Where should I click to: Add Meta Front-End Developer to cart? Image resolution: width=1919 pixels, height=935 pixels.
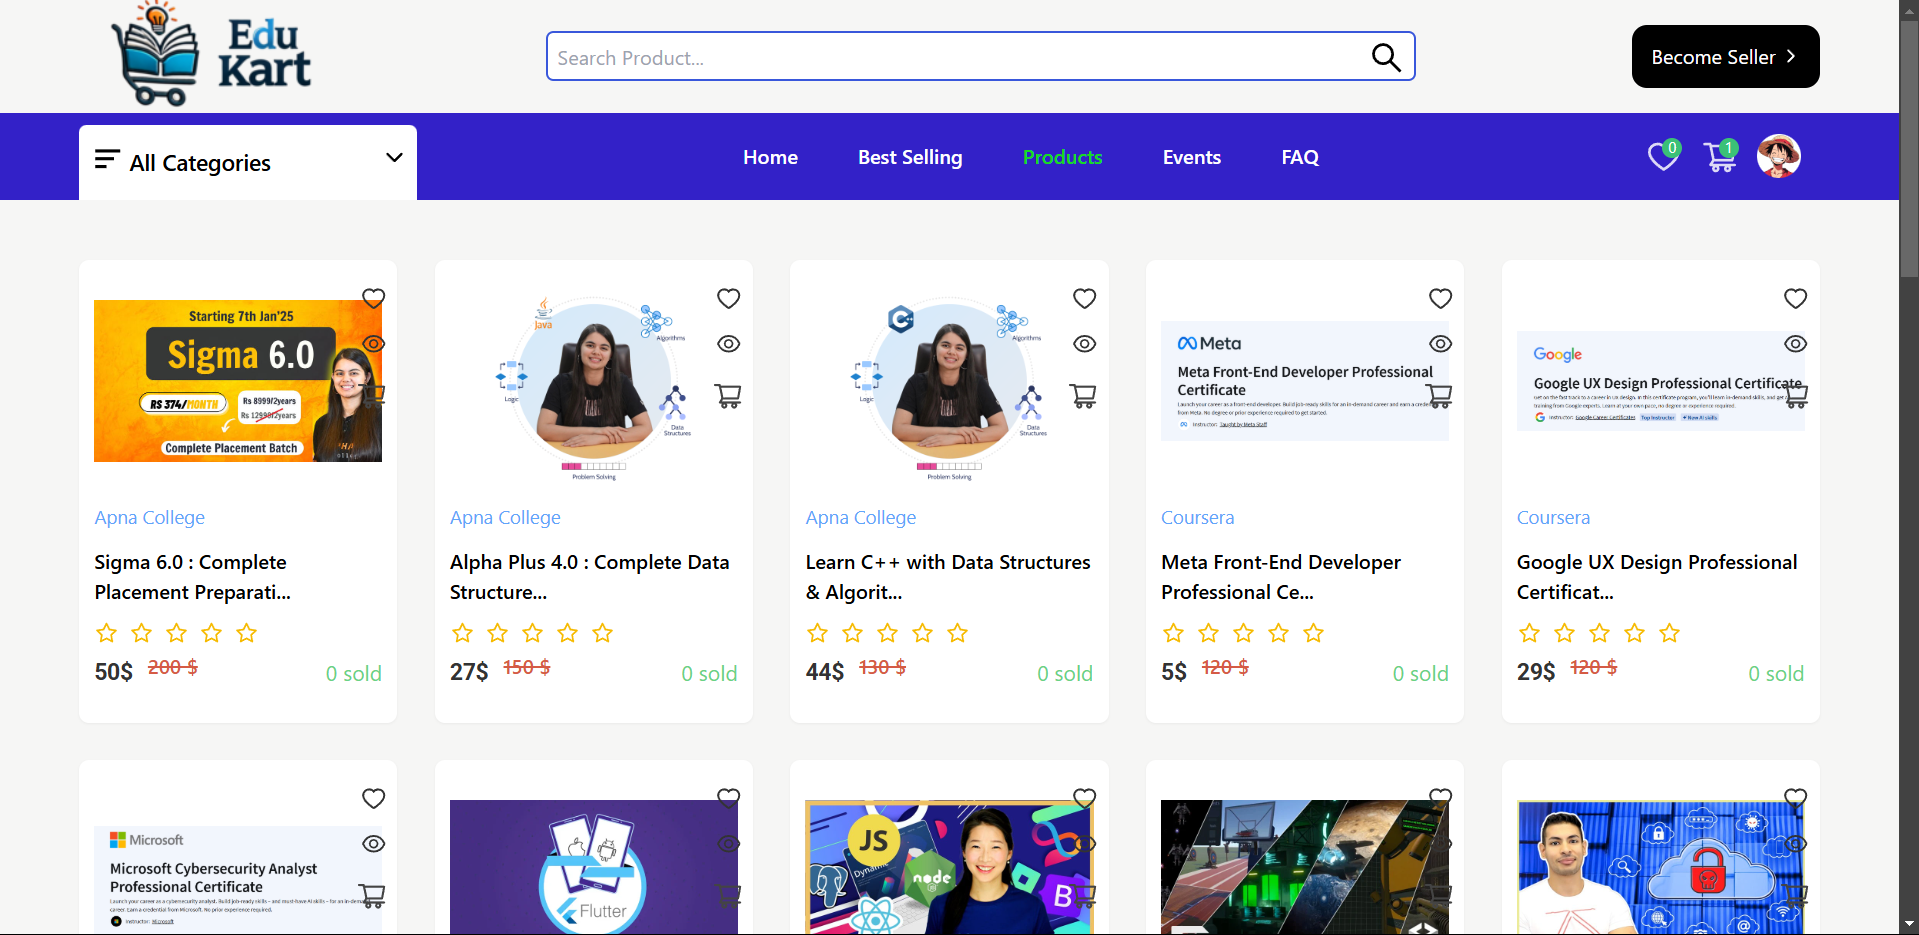click(1440, 396)
